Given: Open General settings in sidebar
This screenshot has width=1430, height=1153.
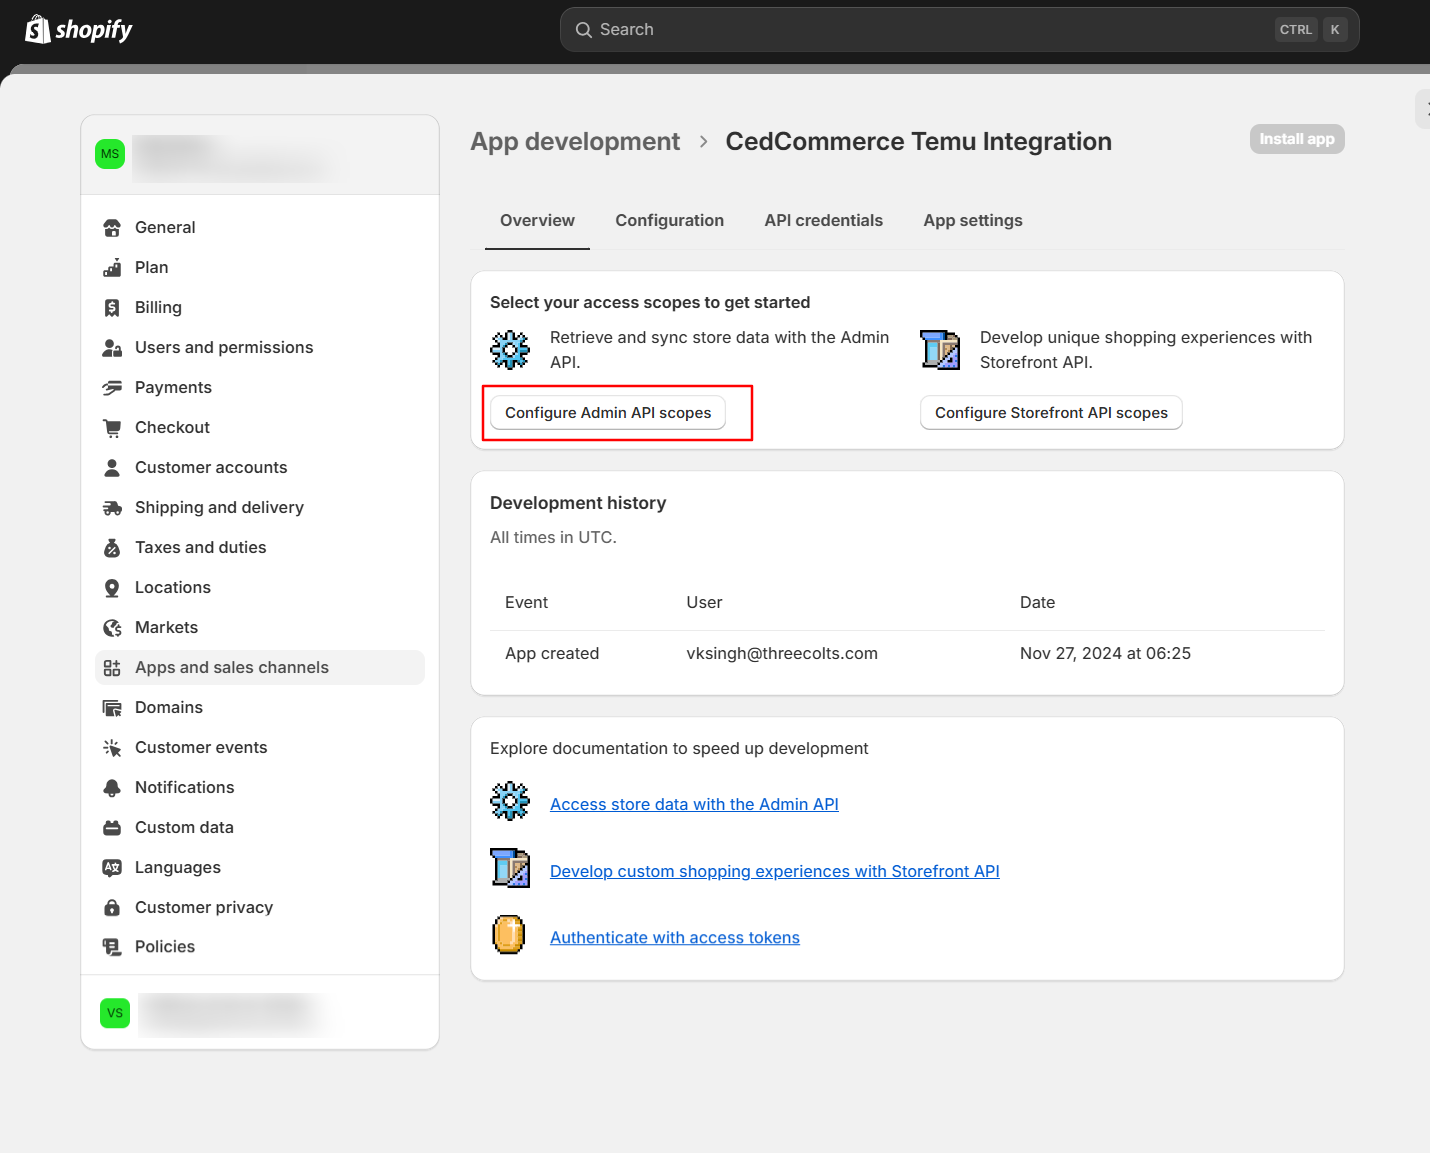Looking at the screenshot, I should [x=260, y=228].
